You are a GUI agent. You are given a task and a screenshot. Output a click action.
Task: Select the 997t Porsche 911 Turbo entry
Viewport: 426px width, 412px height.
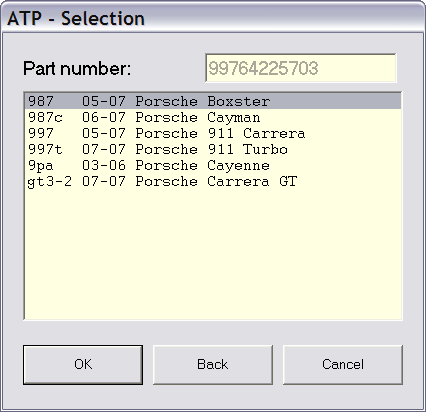point(213,149)
